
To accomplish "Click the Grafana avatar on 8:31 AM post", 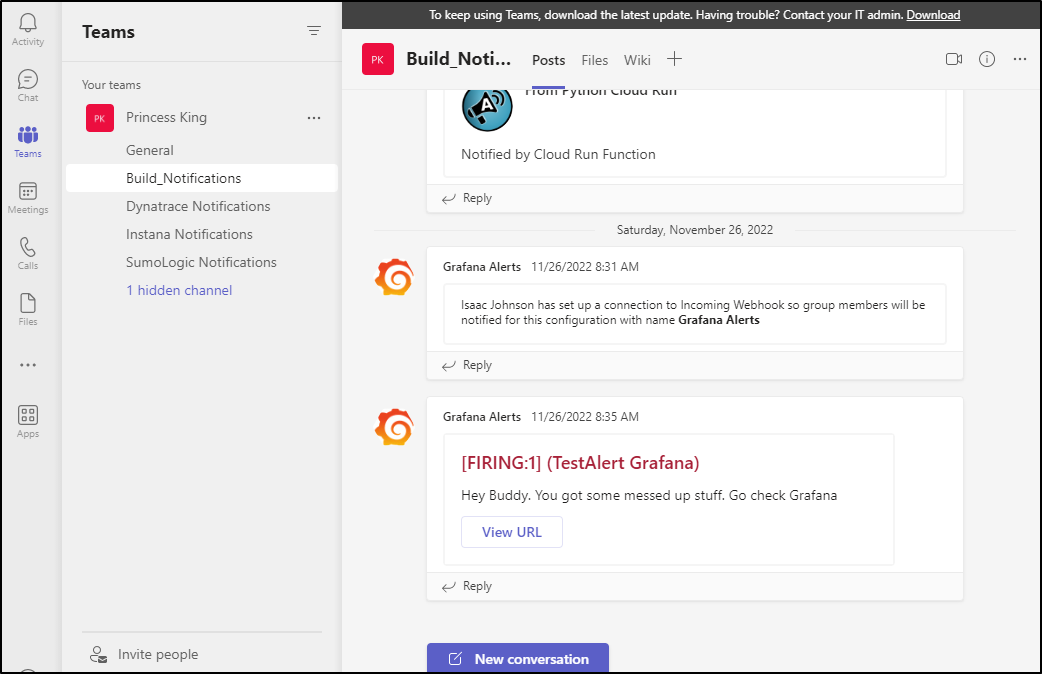I will coord(394,277).
